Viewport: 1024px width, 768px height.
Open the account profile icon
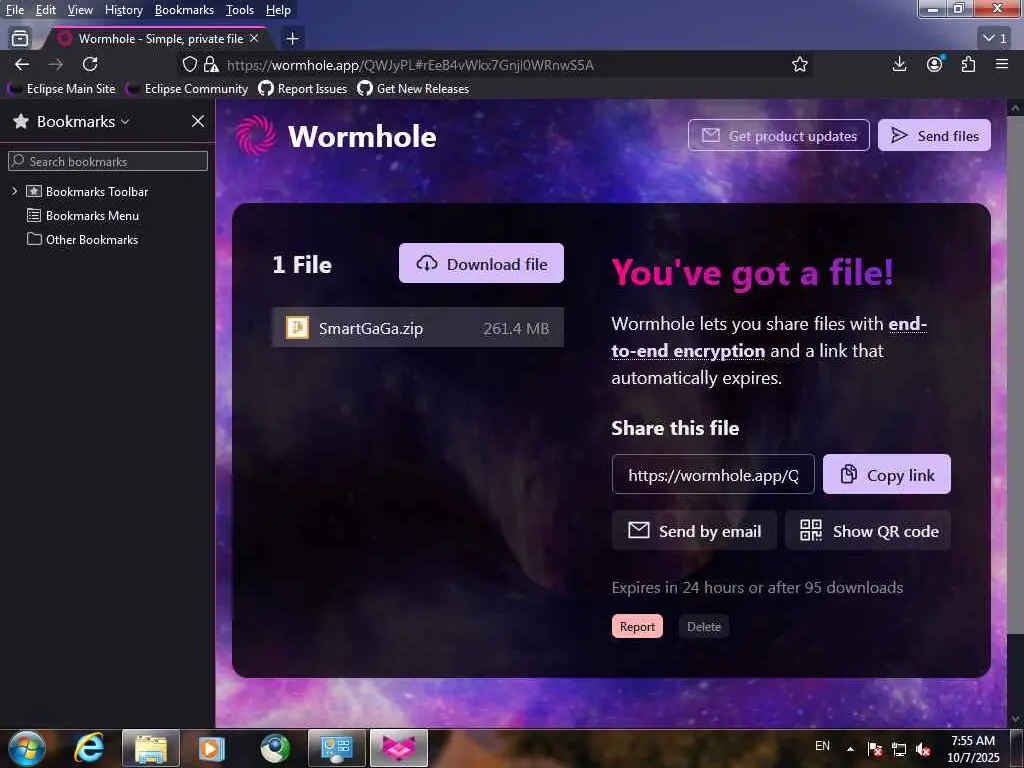(935, 64)
